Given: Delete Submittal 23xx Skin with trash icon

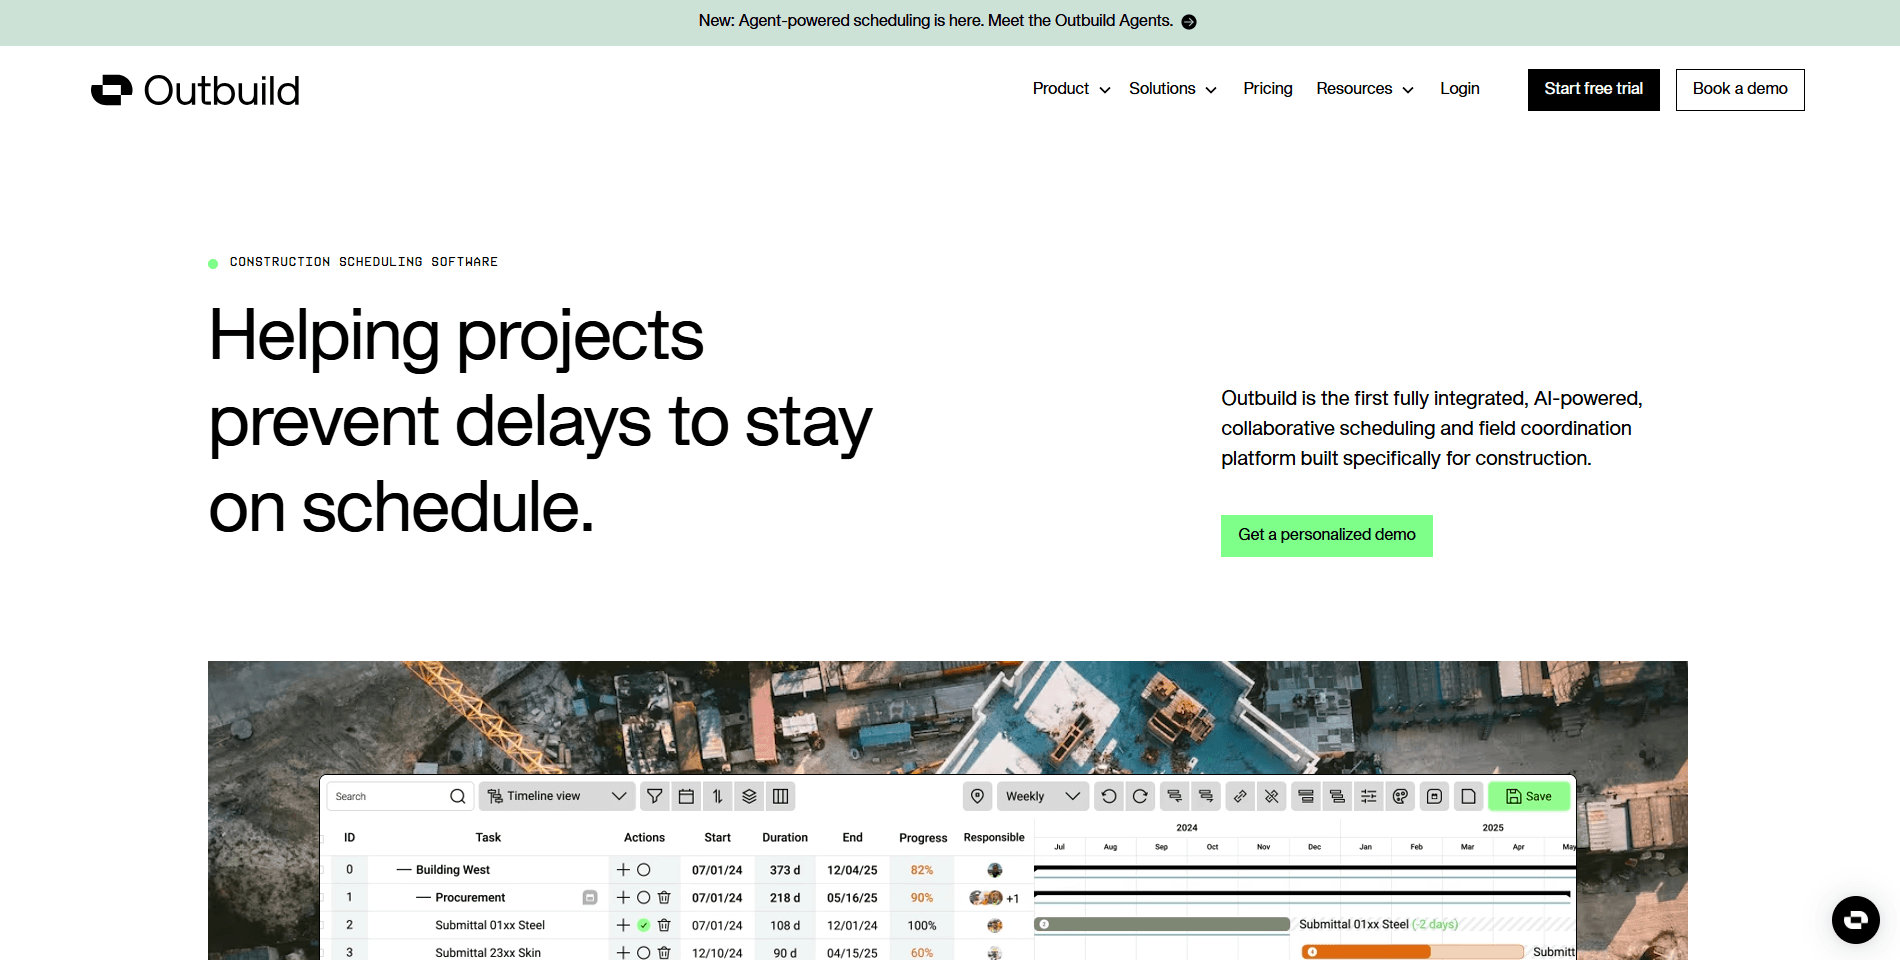Looking at the screenshot, I should pos(664,952).
